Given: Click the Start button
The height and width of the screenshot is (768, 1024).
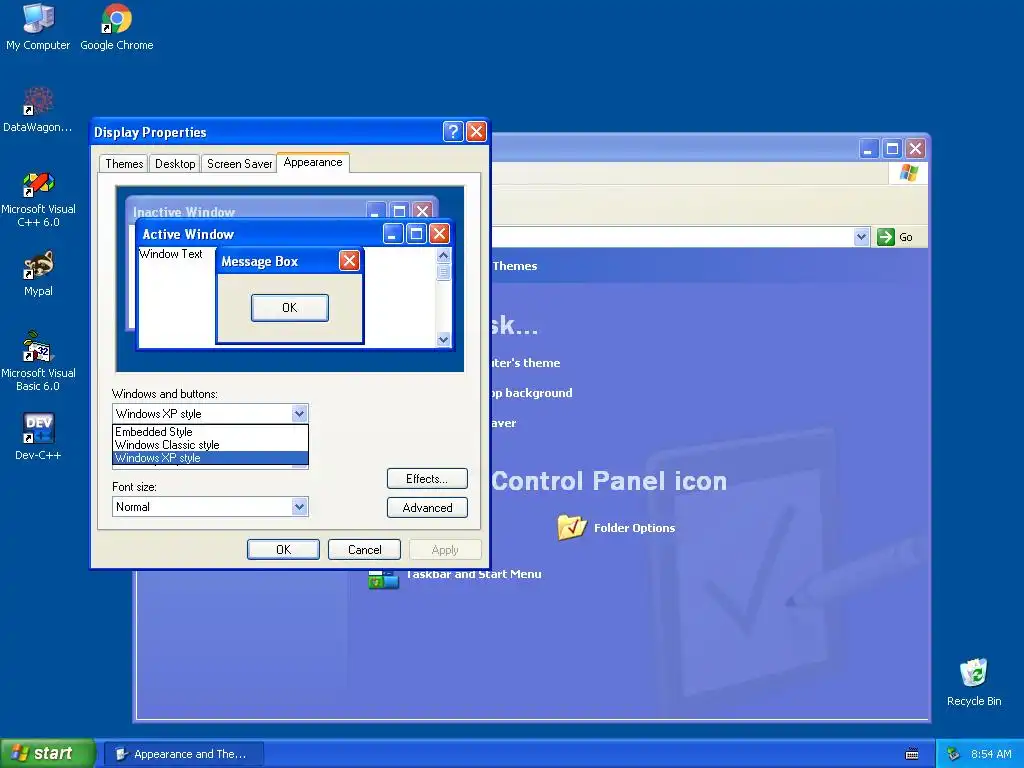Looking at the screenshot, I should [x=47, y=754].
